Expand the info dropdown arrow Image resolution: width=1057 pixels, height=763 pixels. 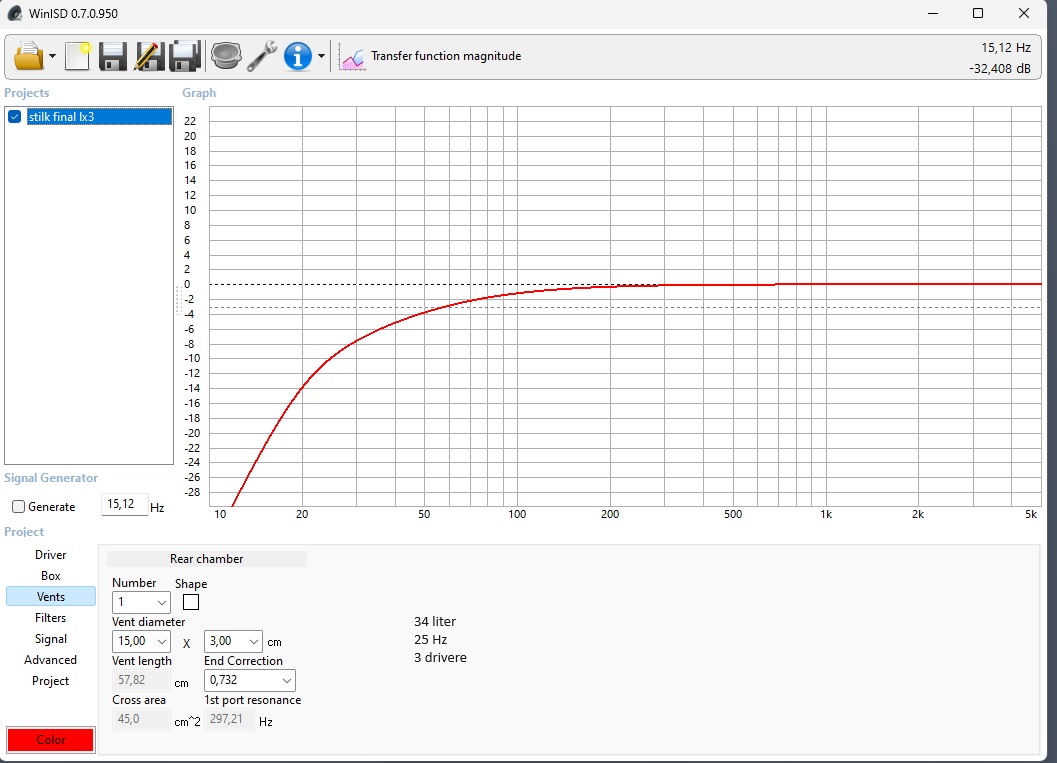[x=321, y=57]
